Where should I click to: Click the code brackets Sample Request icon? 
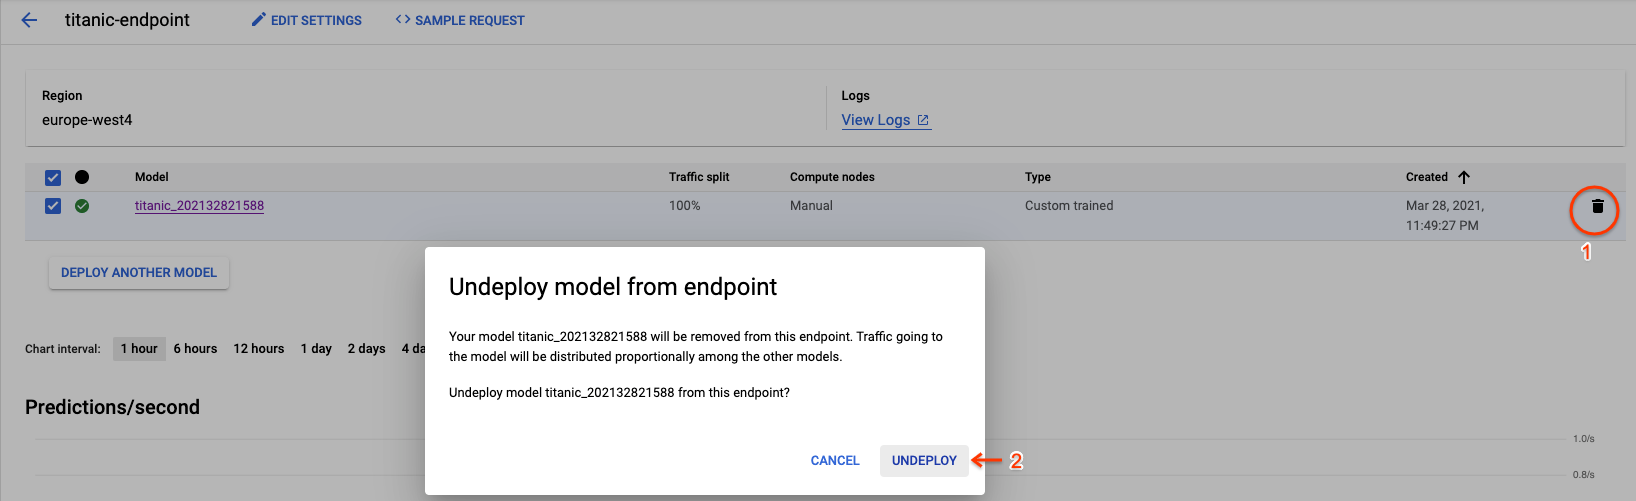(403, 20)
